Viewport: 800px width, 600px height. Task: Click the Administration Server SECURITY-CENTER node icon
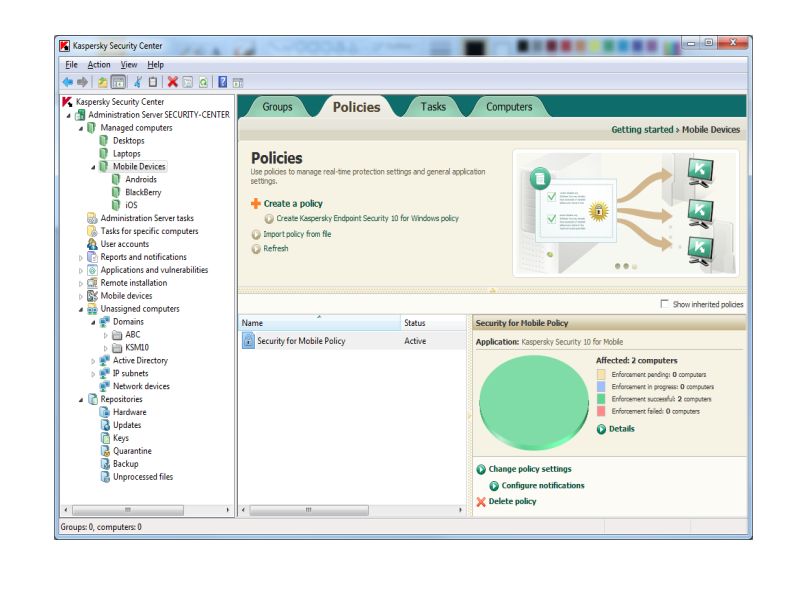click(80, 115)
